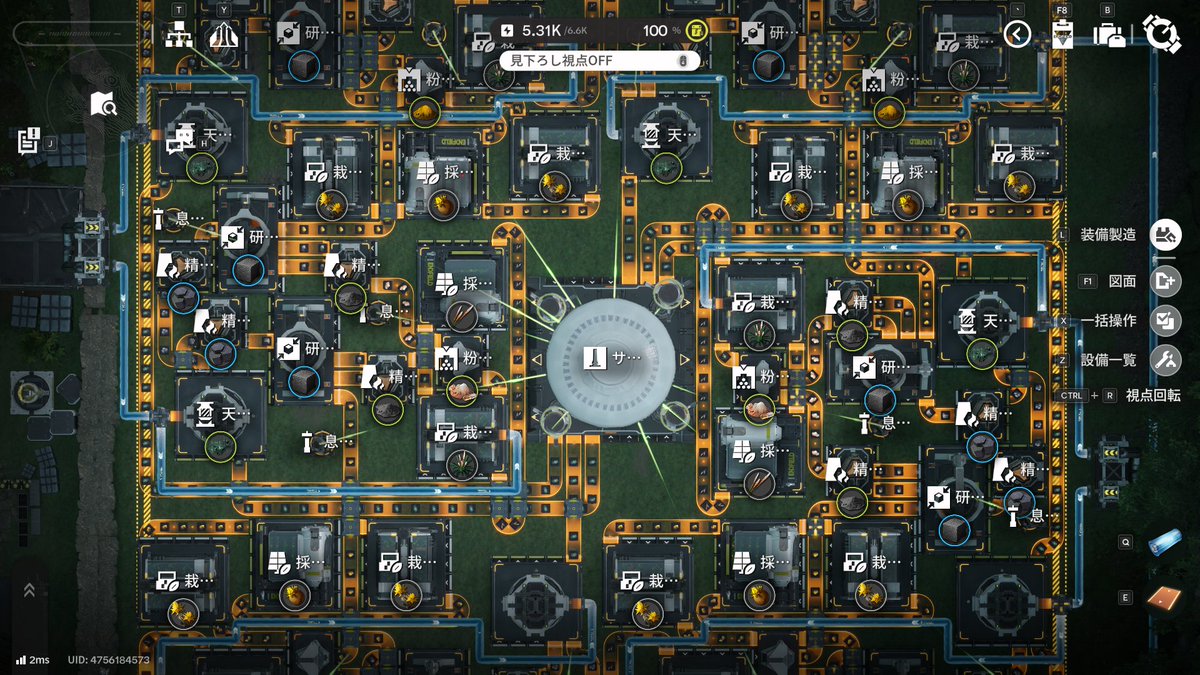This screenshot has width=1200, height=675.
Task: Expand the double-chevron panel at bottom left
Action: (x=29, y=590)
